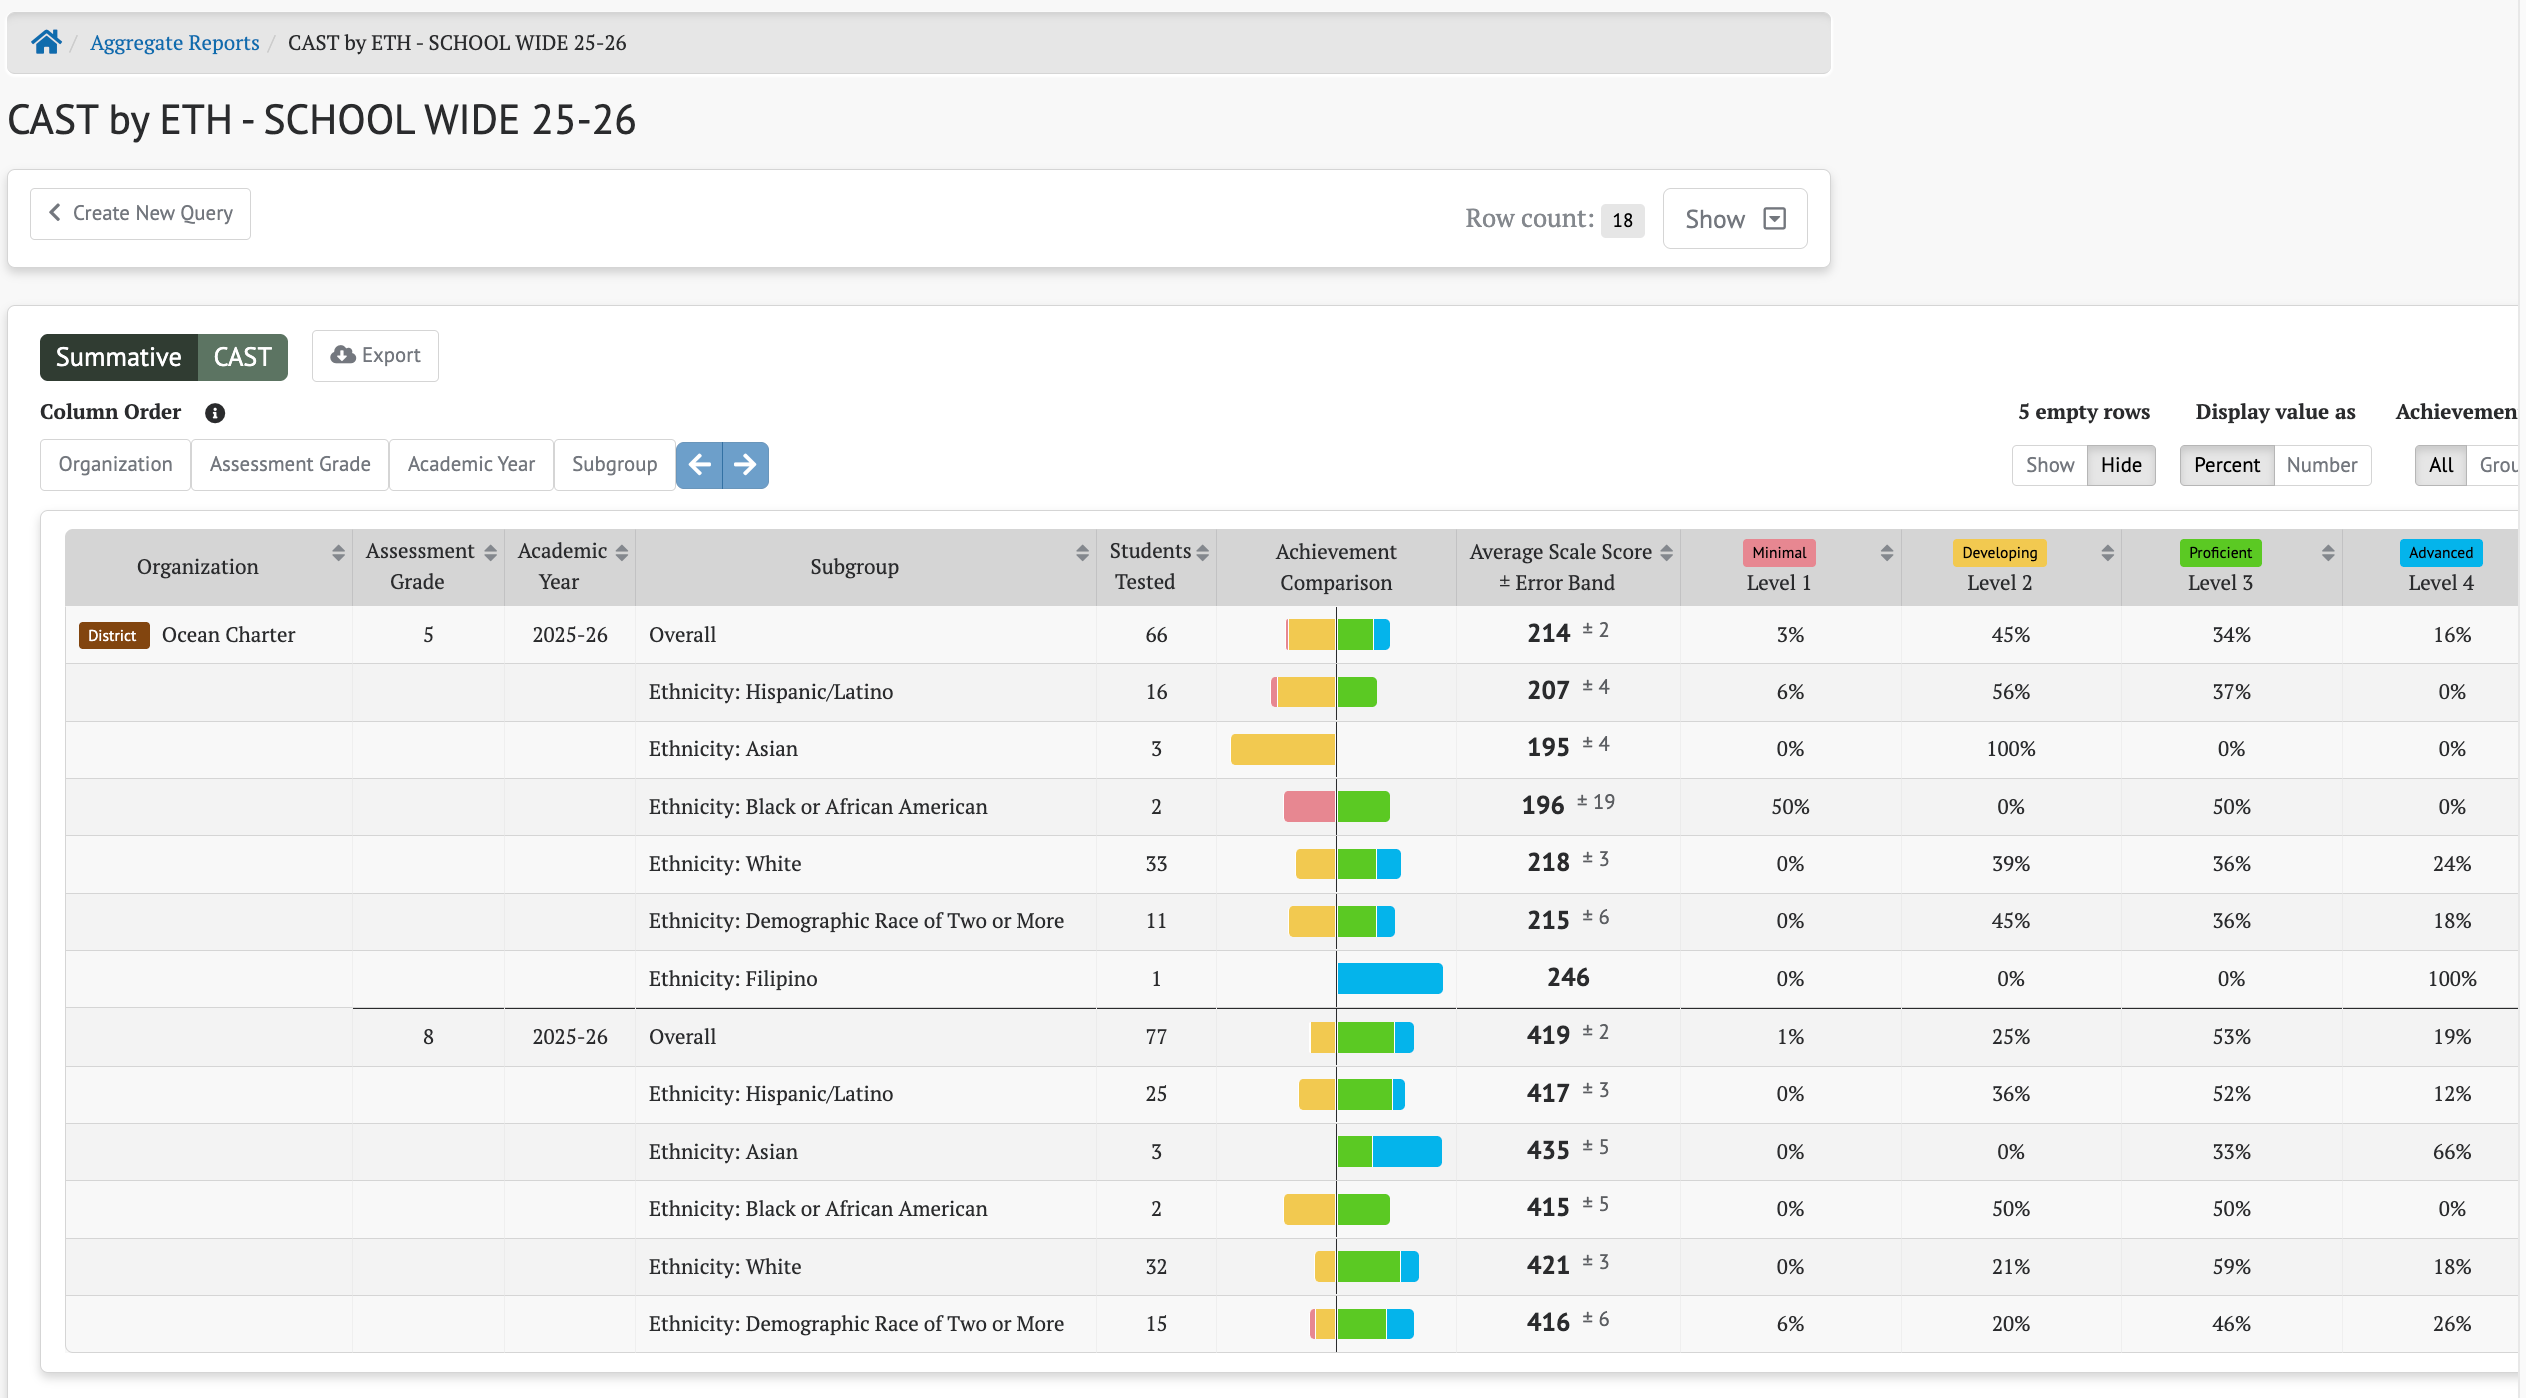This screenshot has height=1398, width=2526.
Task: Open Aggregate Reports breadcrumb link
Action: point(174,42)
